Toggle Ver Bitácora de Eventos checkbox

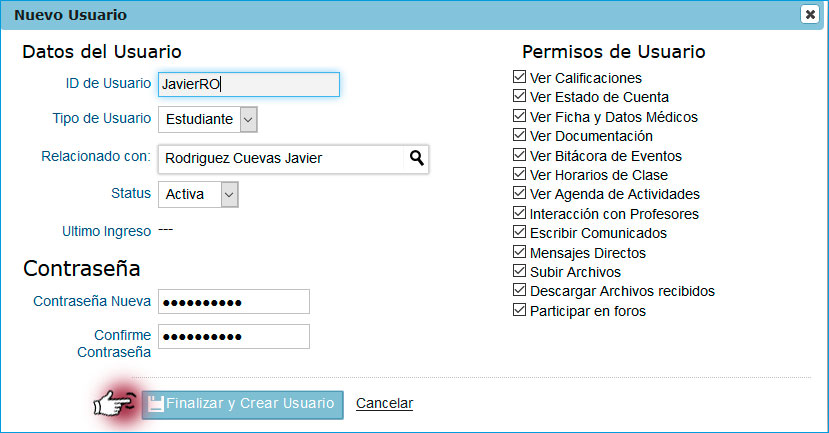pyautogui.click(x=519, y=155)
